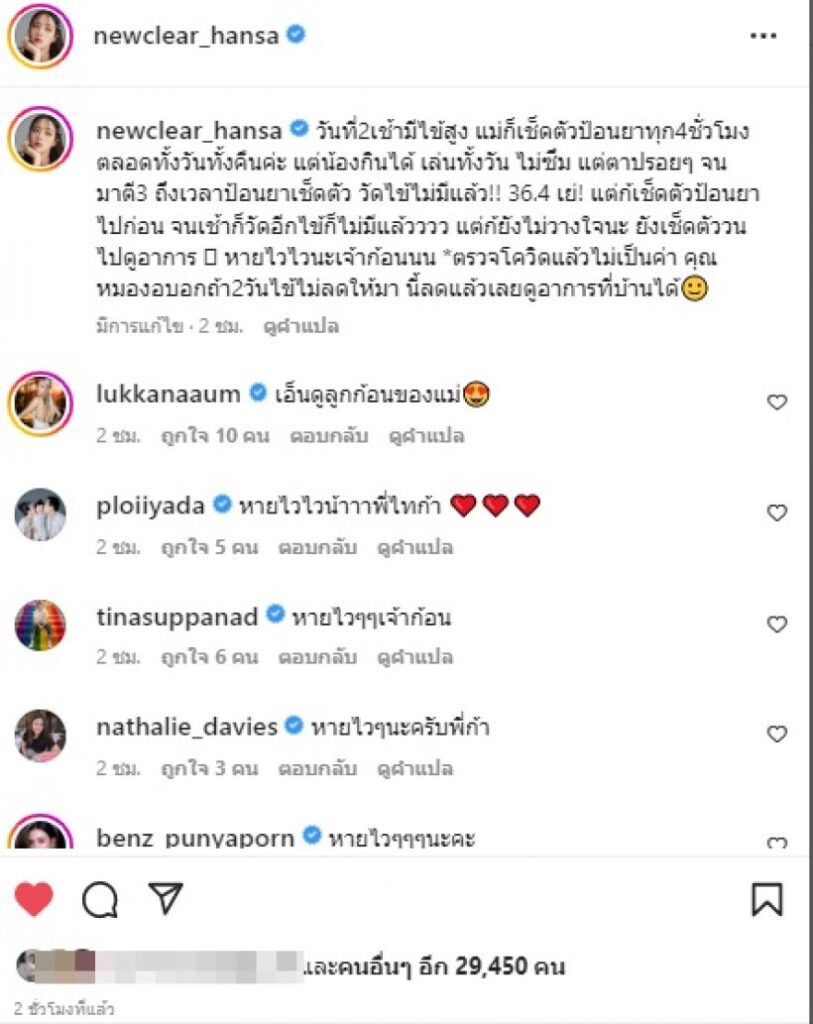Share post with paper plane icon
This screenshot has width=813, height=1024.
coord(166,898)
